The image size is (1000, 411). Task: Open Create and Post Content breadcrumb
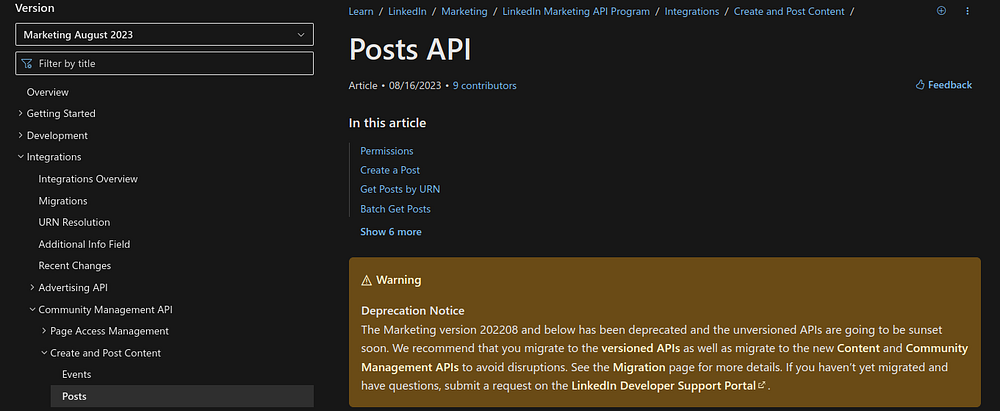tap(789, 11)
